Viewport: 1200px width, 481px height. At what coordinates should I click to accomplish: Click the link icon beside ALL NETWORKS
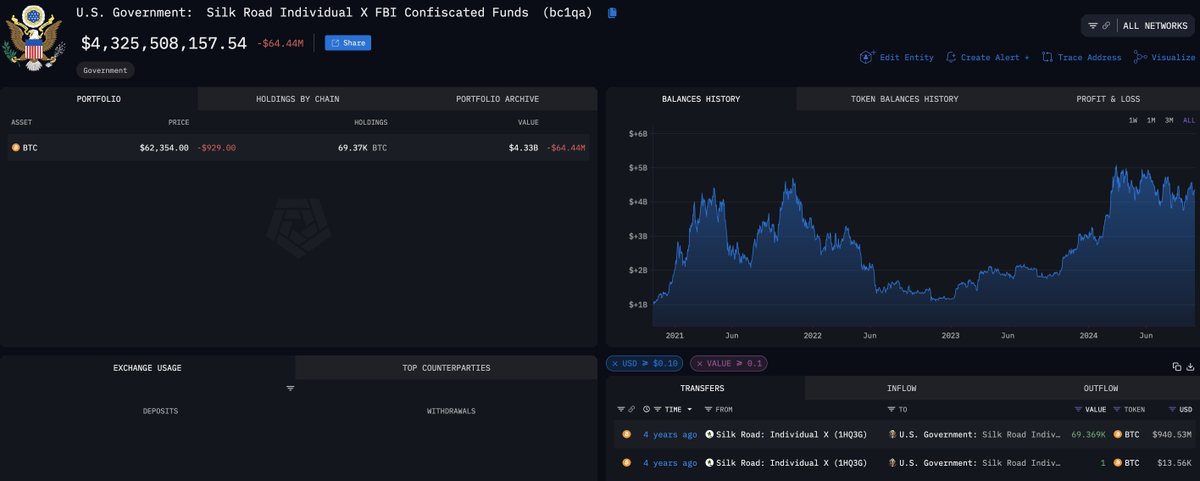click(x=1106, y=25)
